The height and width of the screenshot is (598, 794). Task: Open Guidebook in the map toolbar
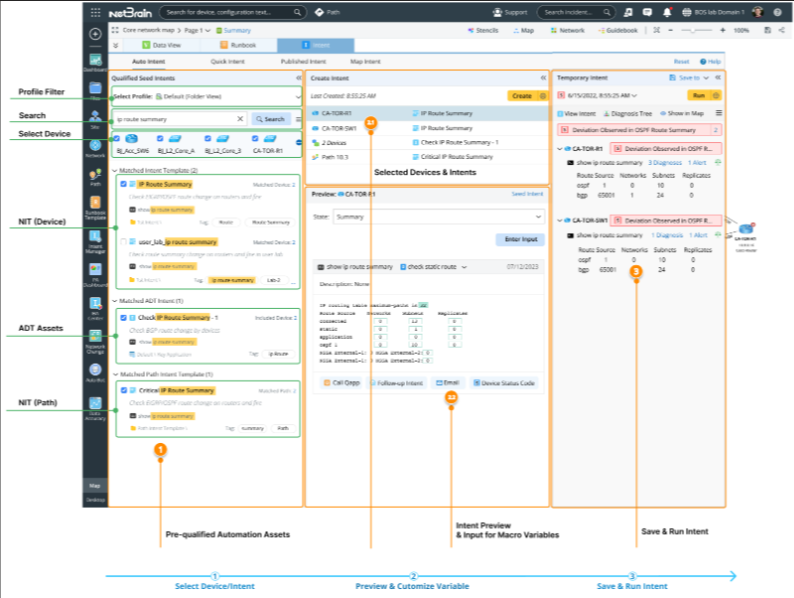(618, 30)
